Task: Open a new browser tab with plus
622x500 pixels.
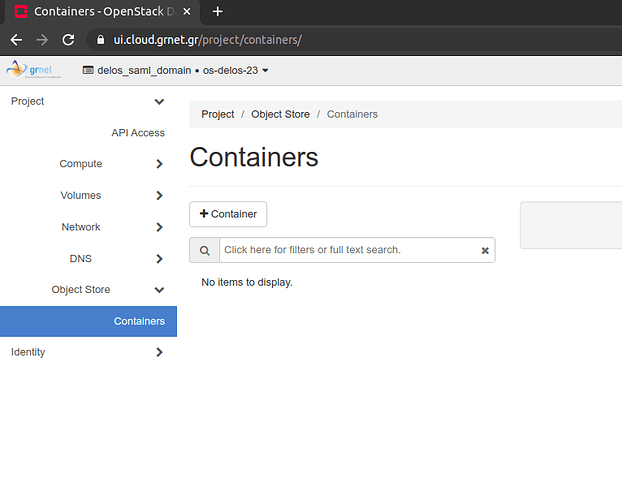Action: pyautogui.click(x=218, y=12)
